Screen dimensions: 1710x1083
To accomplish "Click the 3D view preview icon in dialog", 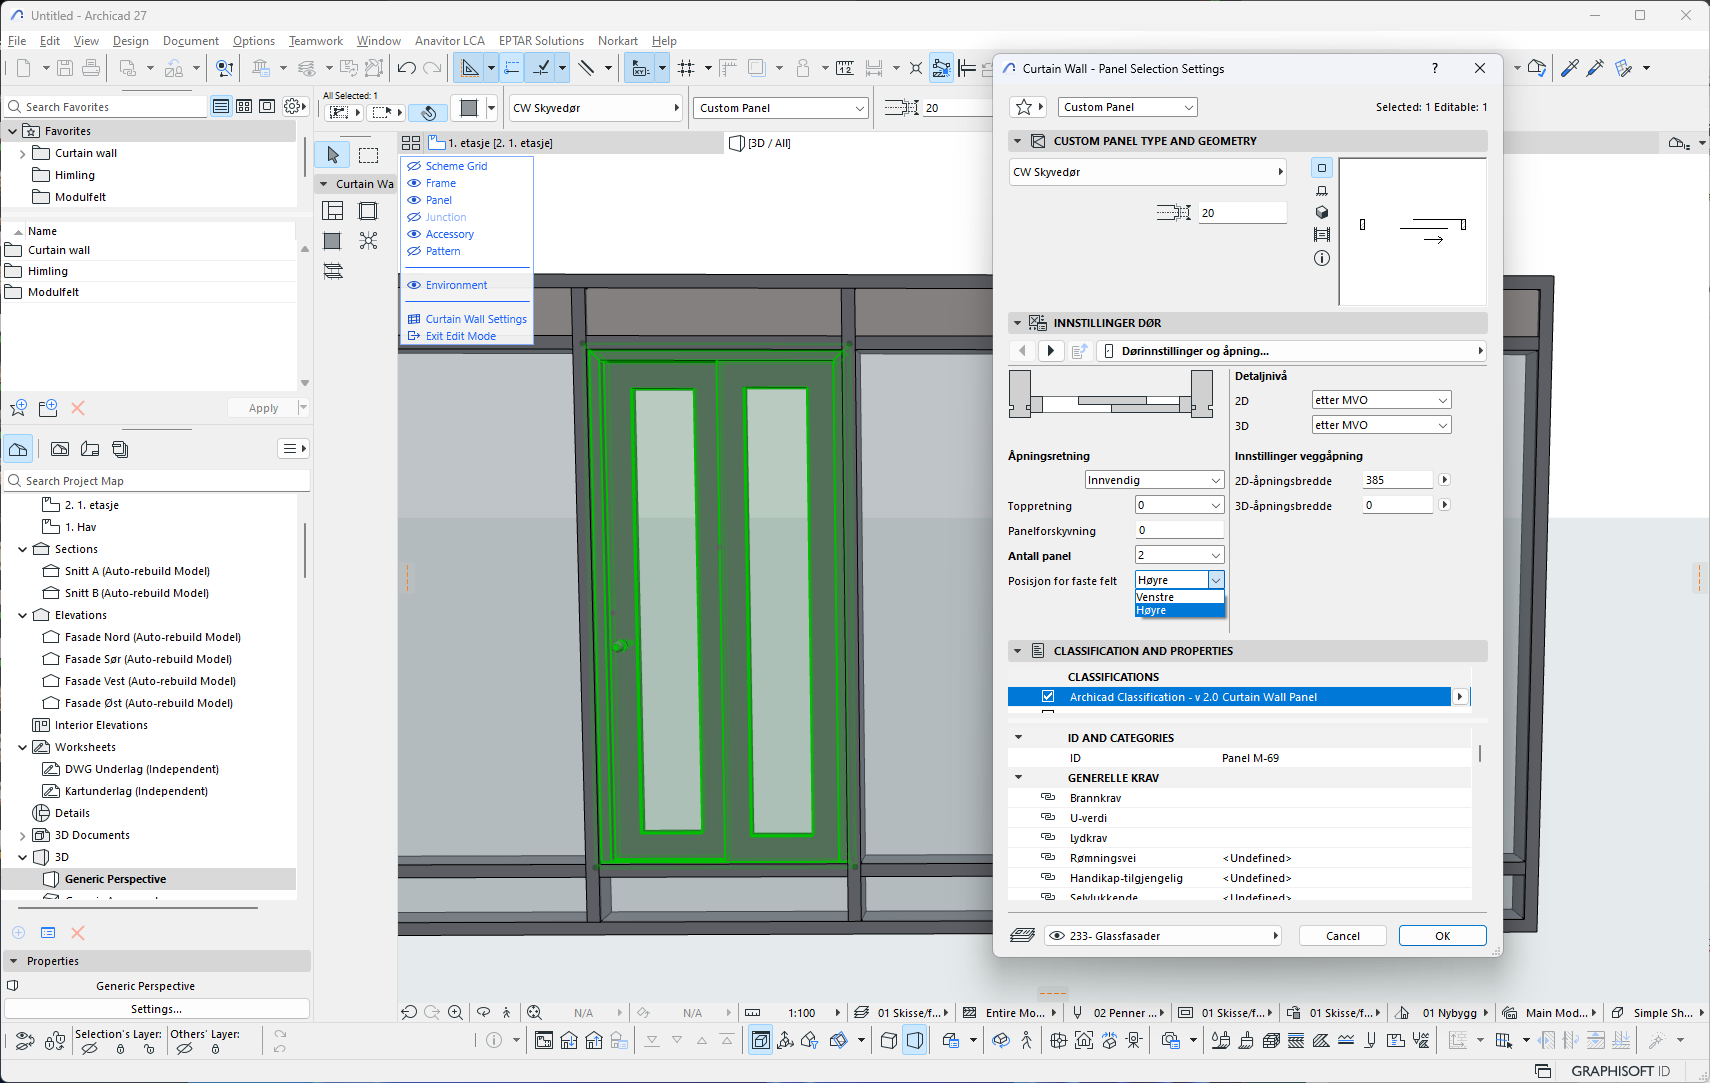I will tap(1322, 212).
